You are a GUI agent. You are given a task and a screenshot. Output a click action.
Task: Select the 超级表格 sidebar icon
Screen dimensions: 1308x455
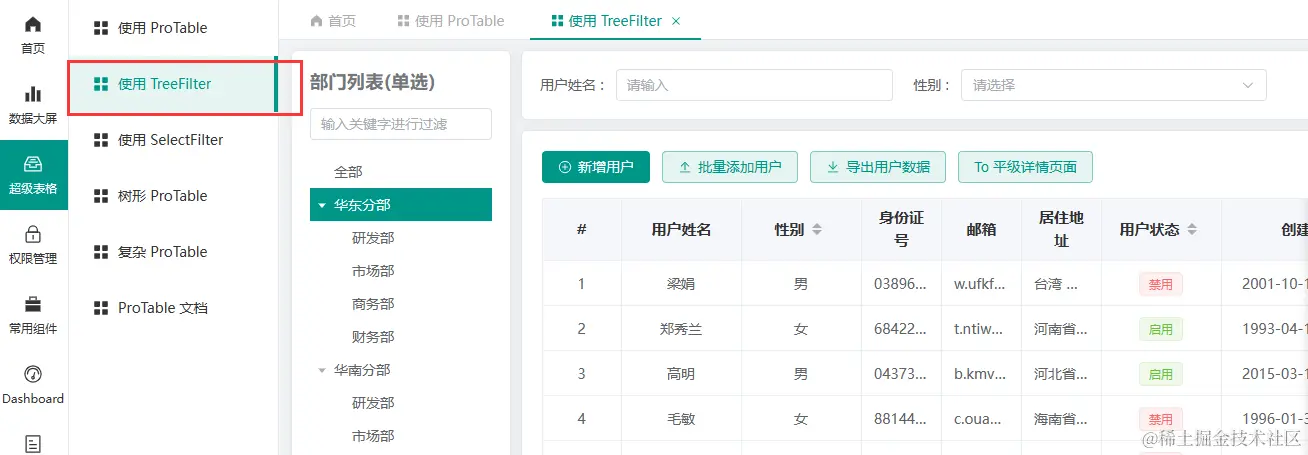click(33, 164)
